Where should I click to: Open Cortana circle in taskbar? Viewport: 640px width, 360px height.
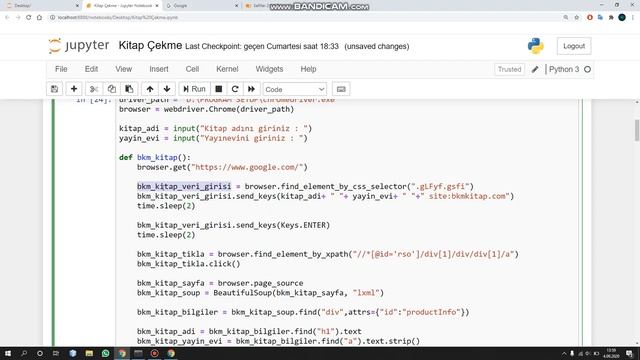(40, 353)
